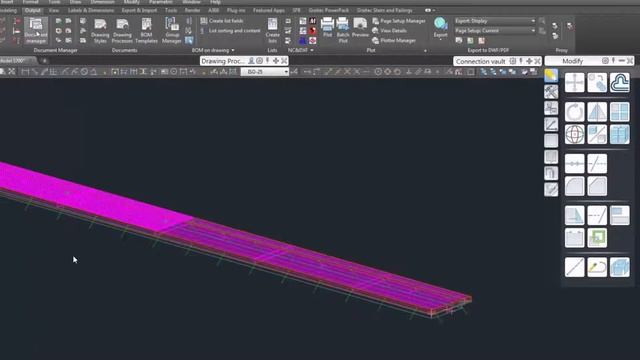This screenshot has width=640, height=360.
Task: Open the Window menu
Action: click(191, 2)
